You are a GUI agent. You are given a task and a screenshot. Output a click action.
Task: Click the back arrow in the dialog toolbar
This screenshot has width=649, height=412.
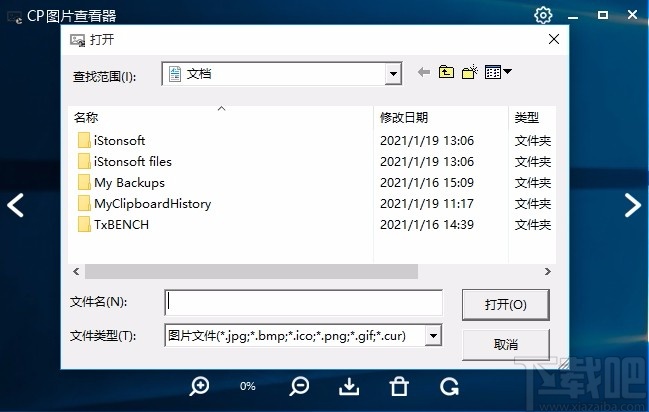(x=423, y=72)
